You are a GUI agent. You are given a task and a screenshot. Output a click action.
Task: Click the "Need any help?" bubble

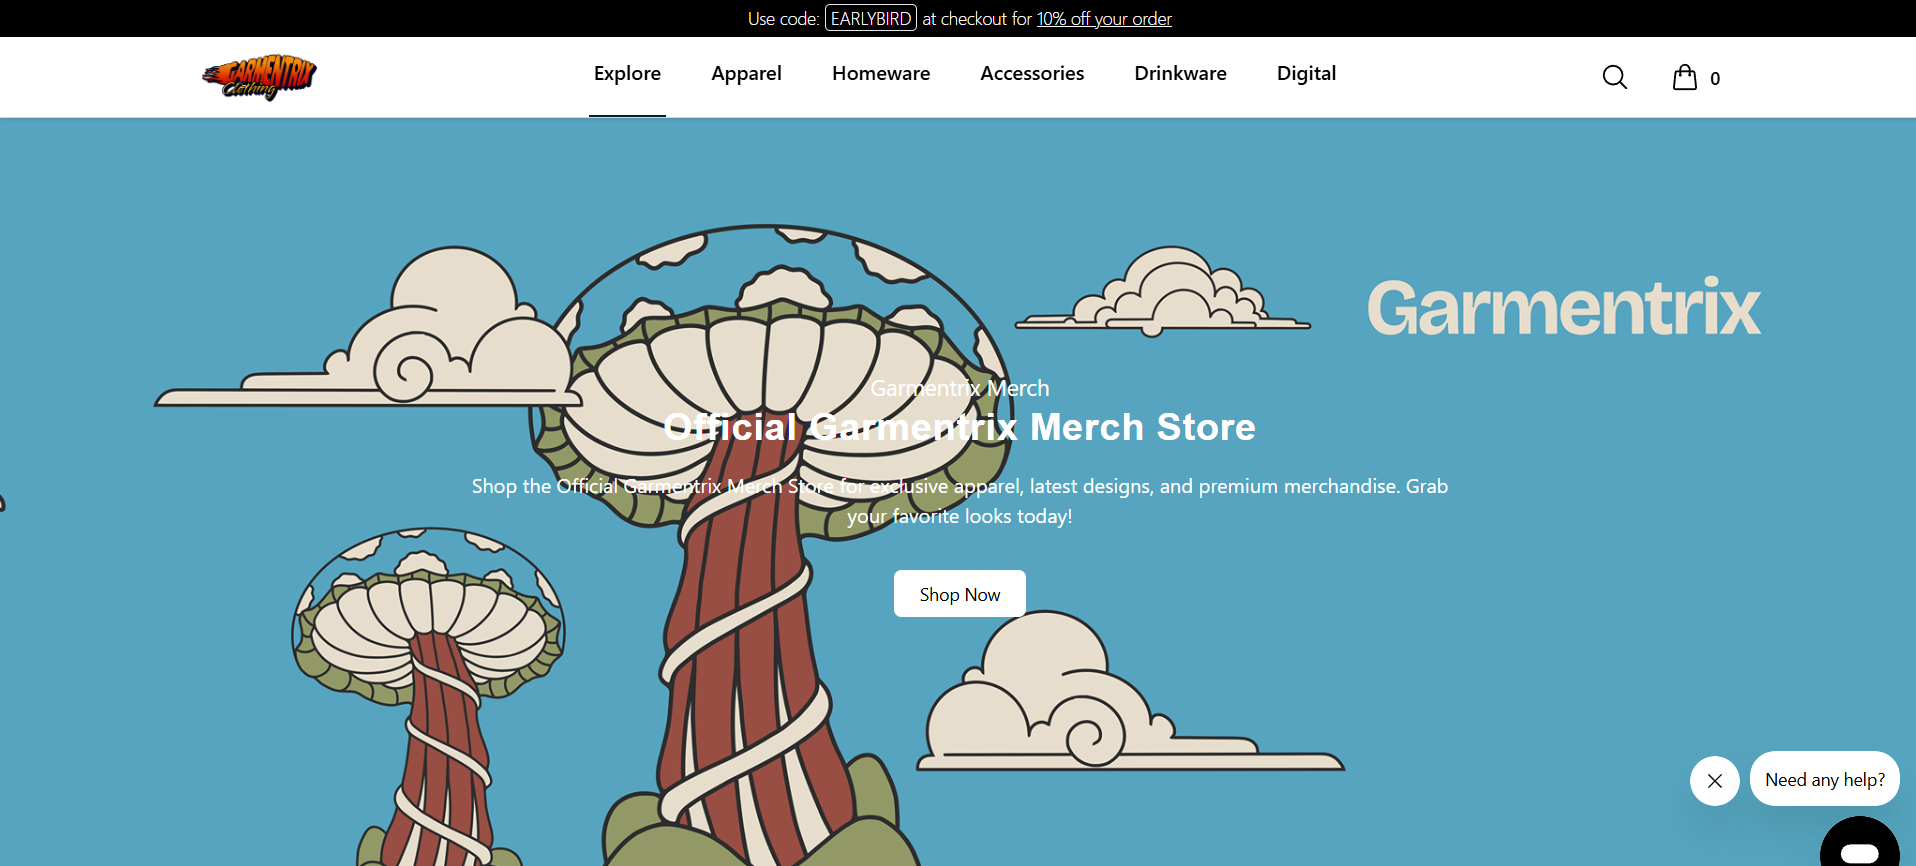click(1824, 779)
